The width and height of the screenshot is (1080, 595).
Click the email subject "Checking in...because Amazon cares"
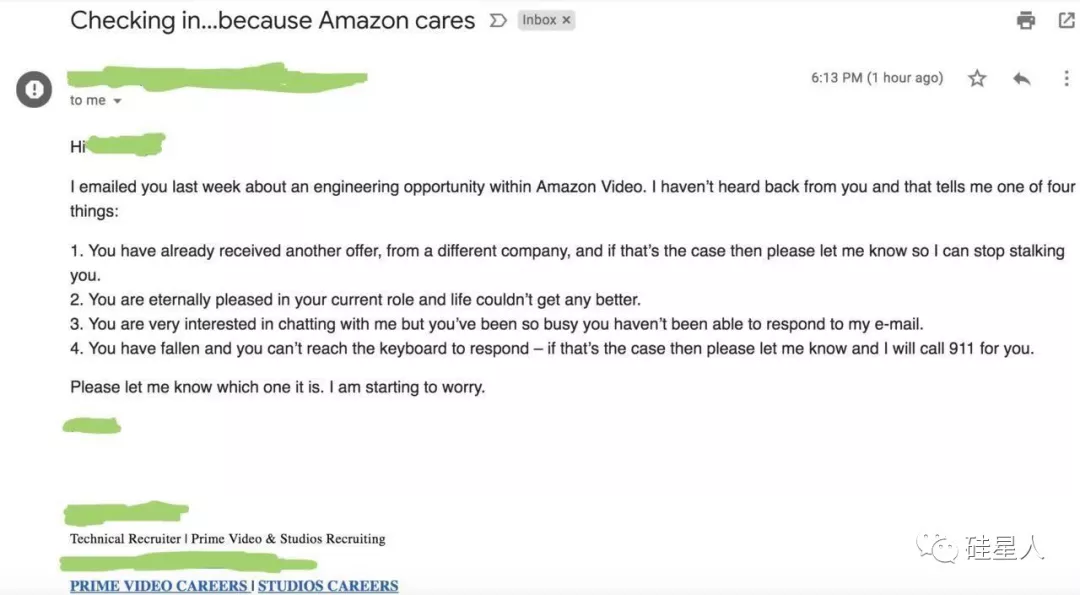pyautogui.click(x=272, y=21)
